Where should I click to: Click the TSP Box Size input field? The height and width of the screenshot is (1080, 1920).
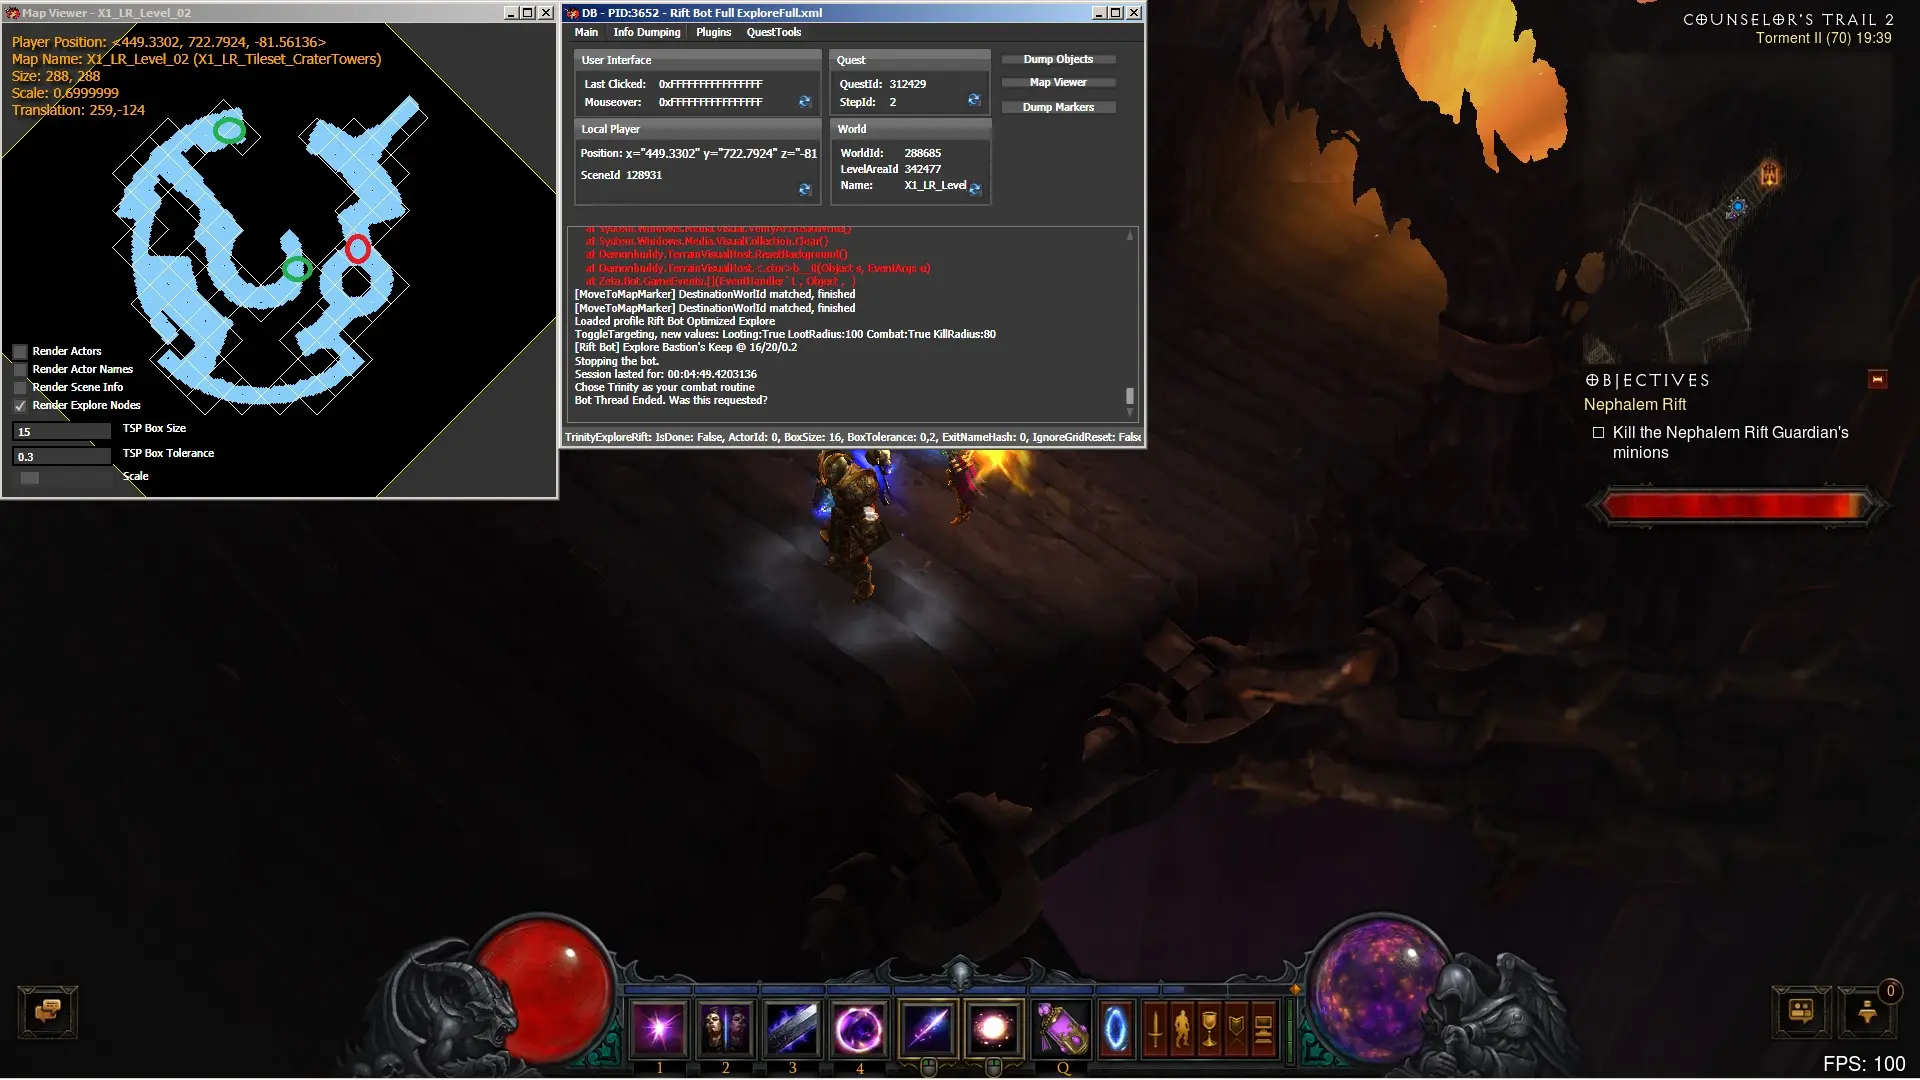tap(61, 432)
